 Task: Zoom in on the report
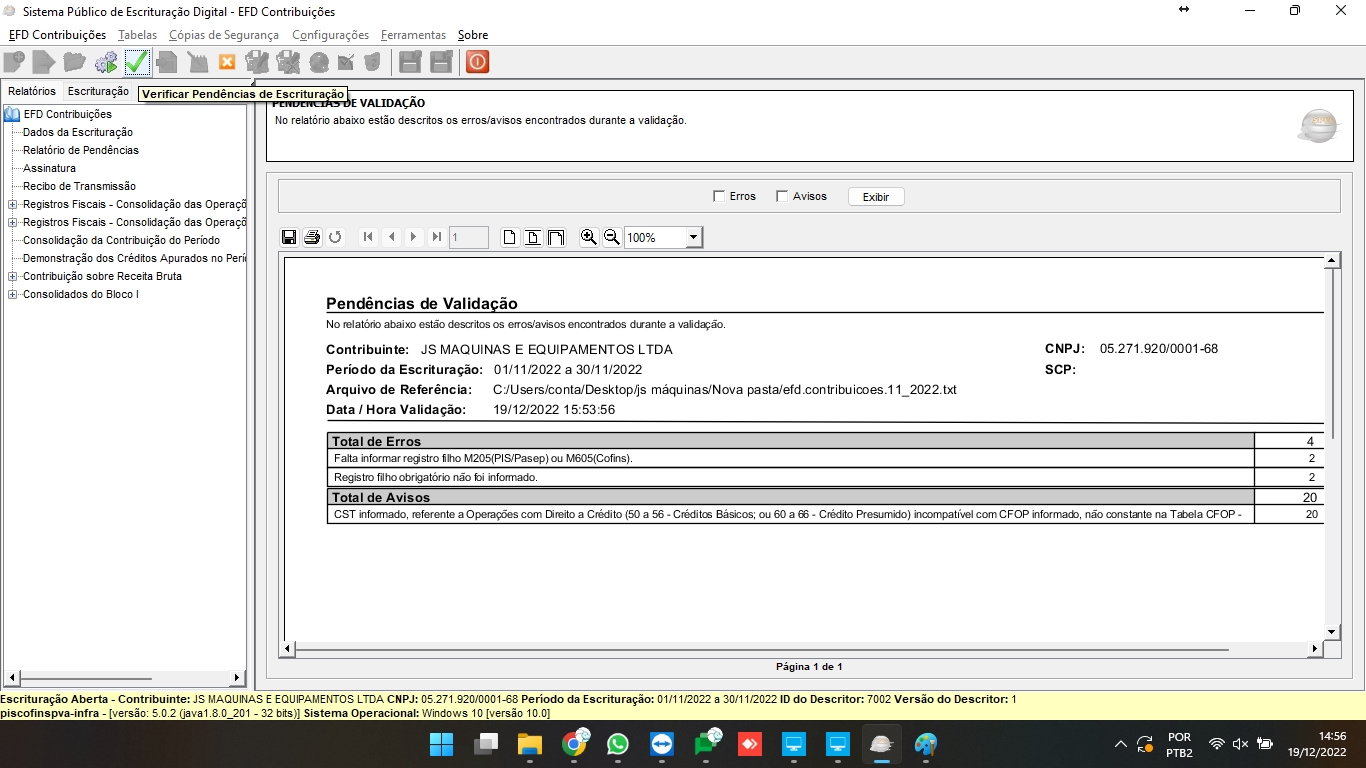589,237
